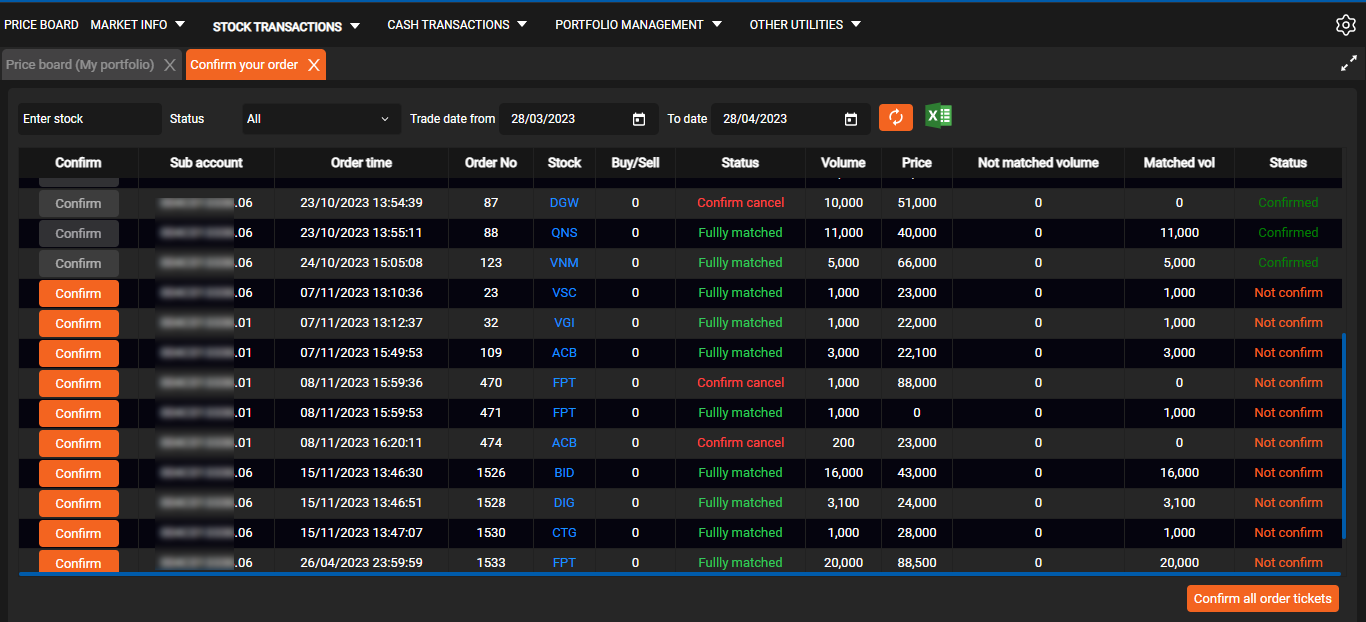Click the DGW stock symbol link
The height and width of the screenshot is (622, 1366).
tap(564, 203)
